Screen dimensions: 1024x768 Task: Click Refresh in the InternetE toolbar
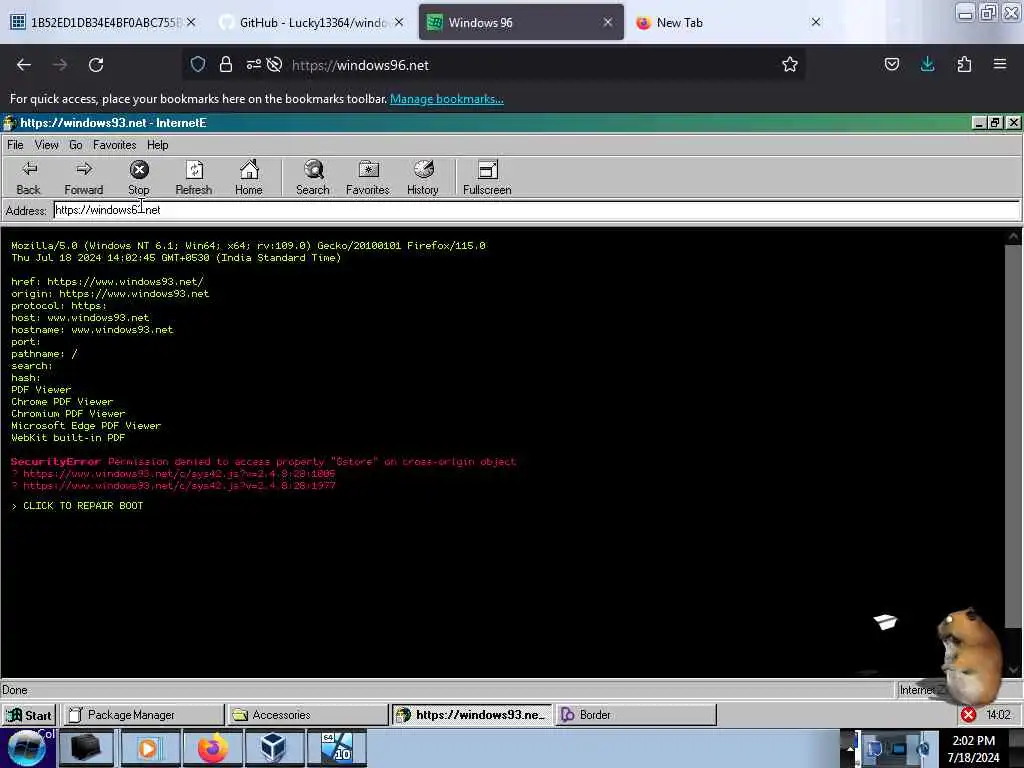click(194, 178)
